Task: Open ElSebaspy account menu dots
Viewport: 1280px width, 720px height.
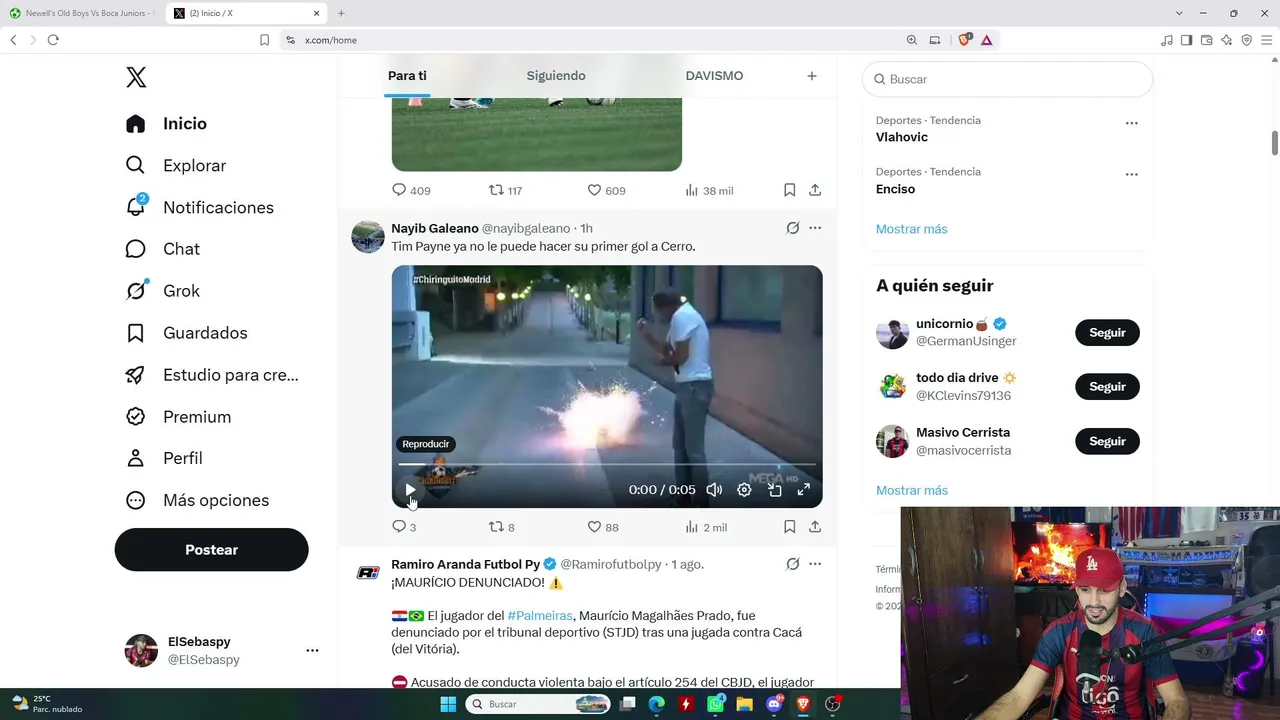Action: [x=312, y=650]
